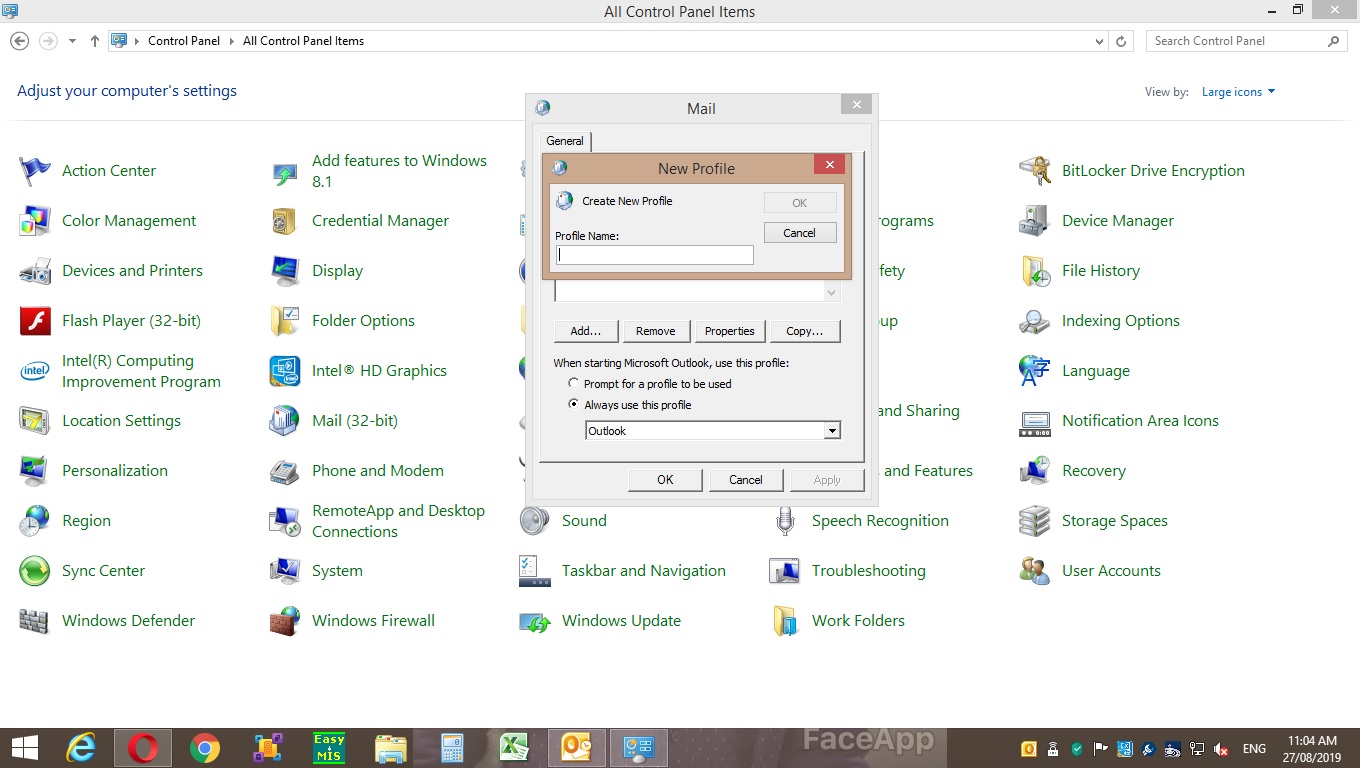Open the Location Settings icon
1360x768 pixels.
(35, 421)
